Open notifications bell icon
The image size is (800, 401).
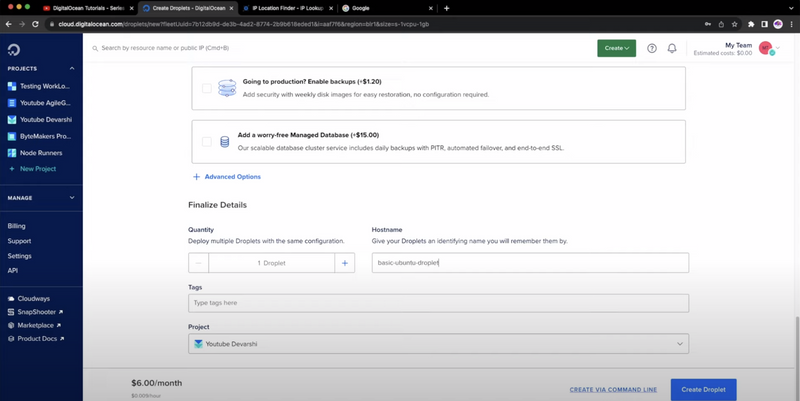tap(672, 48)
